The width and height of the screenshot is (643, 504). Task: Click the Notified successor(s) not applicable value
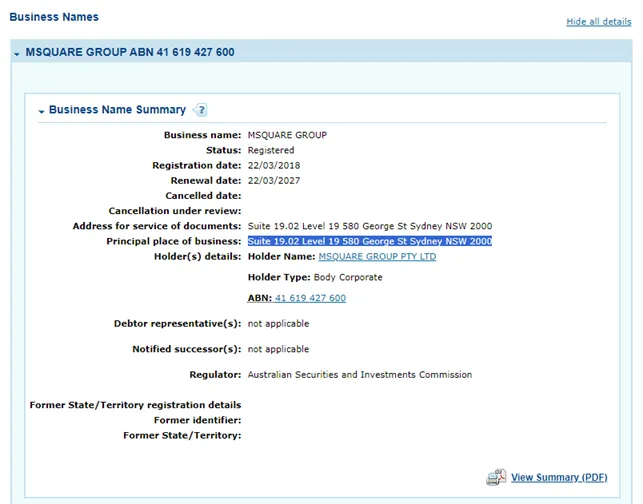click(x=278, y=349)
